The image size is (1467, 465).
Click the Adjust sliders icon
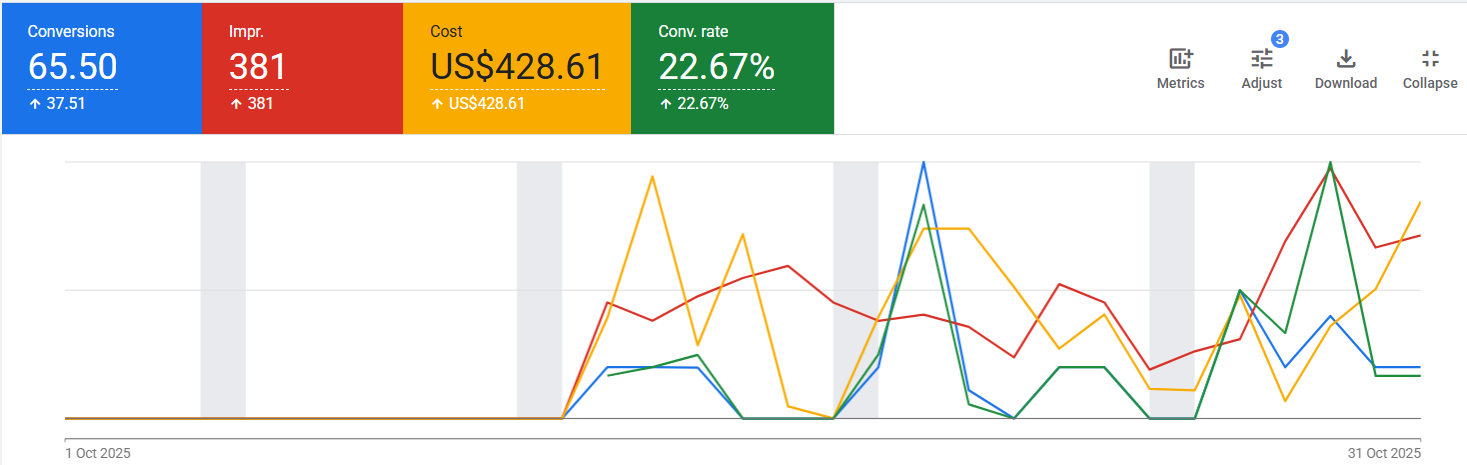click(1262, 60)
